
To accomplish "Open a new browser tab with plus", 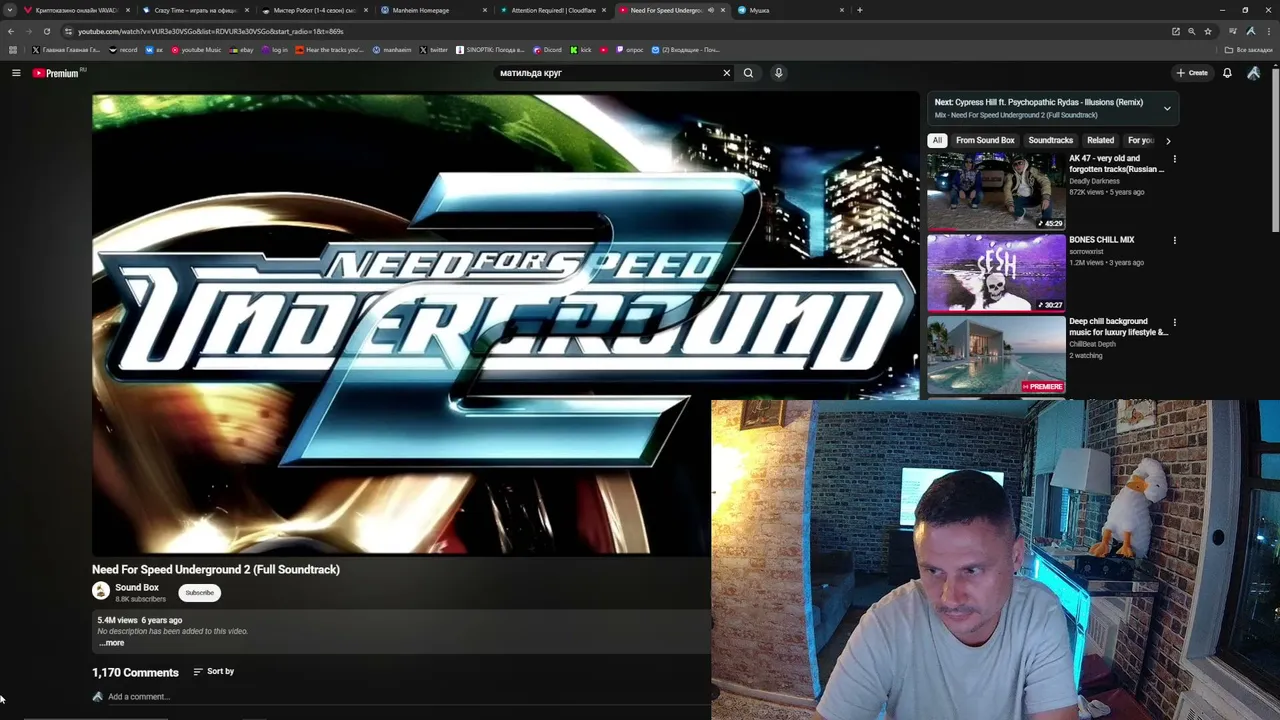I will pos(859,10).
